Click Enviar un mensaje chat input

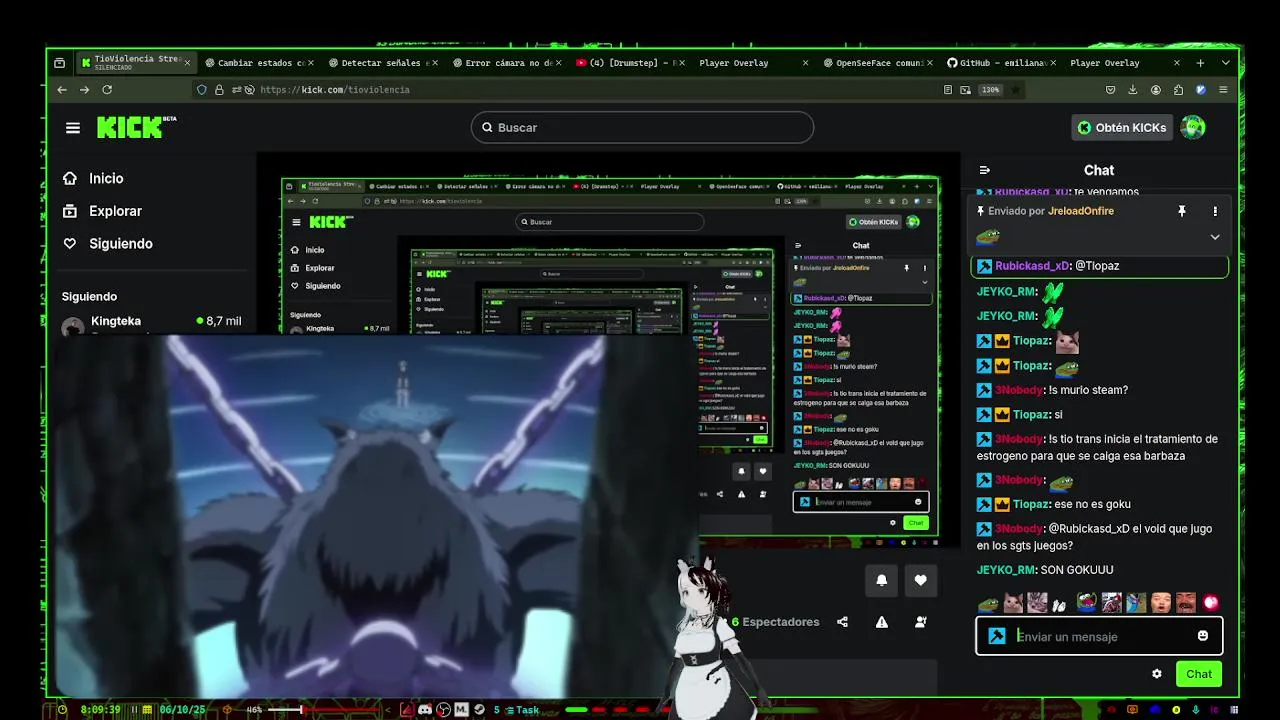coord(1100,636)
